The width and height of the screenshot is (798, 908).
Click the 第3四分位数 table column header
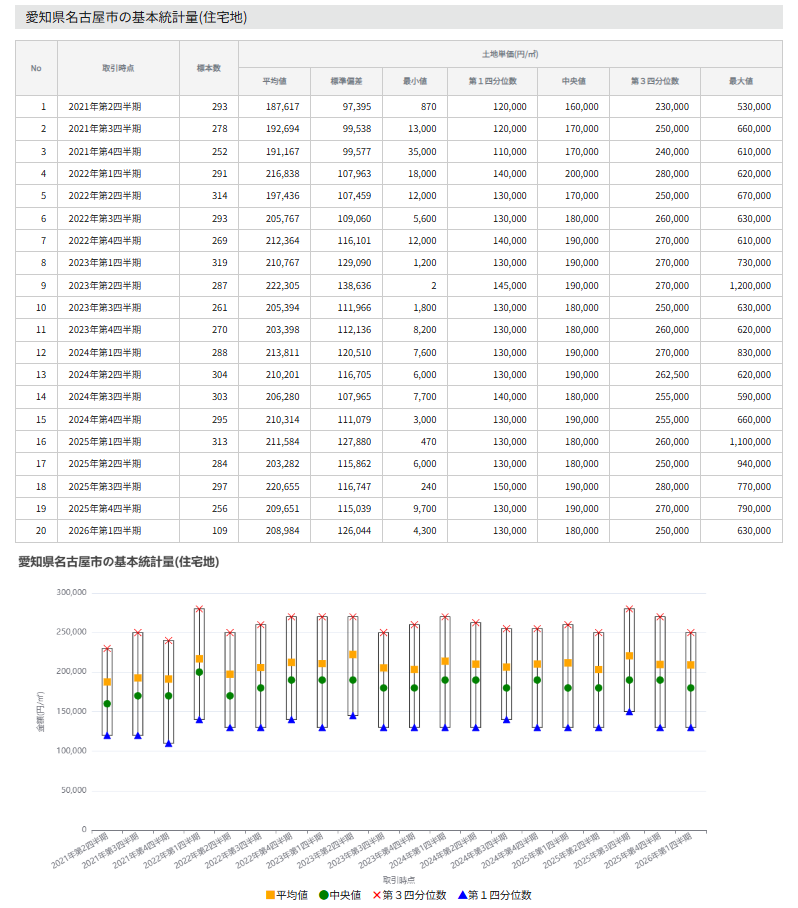(x=655, y=82)
